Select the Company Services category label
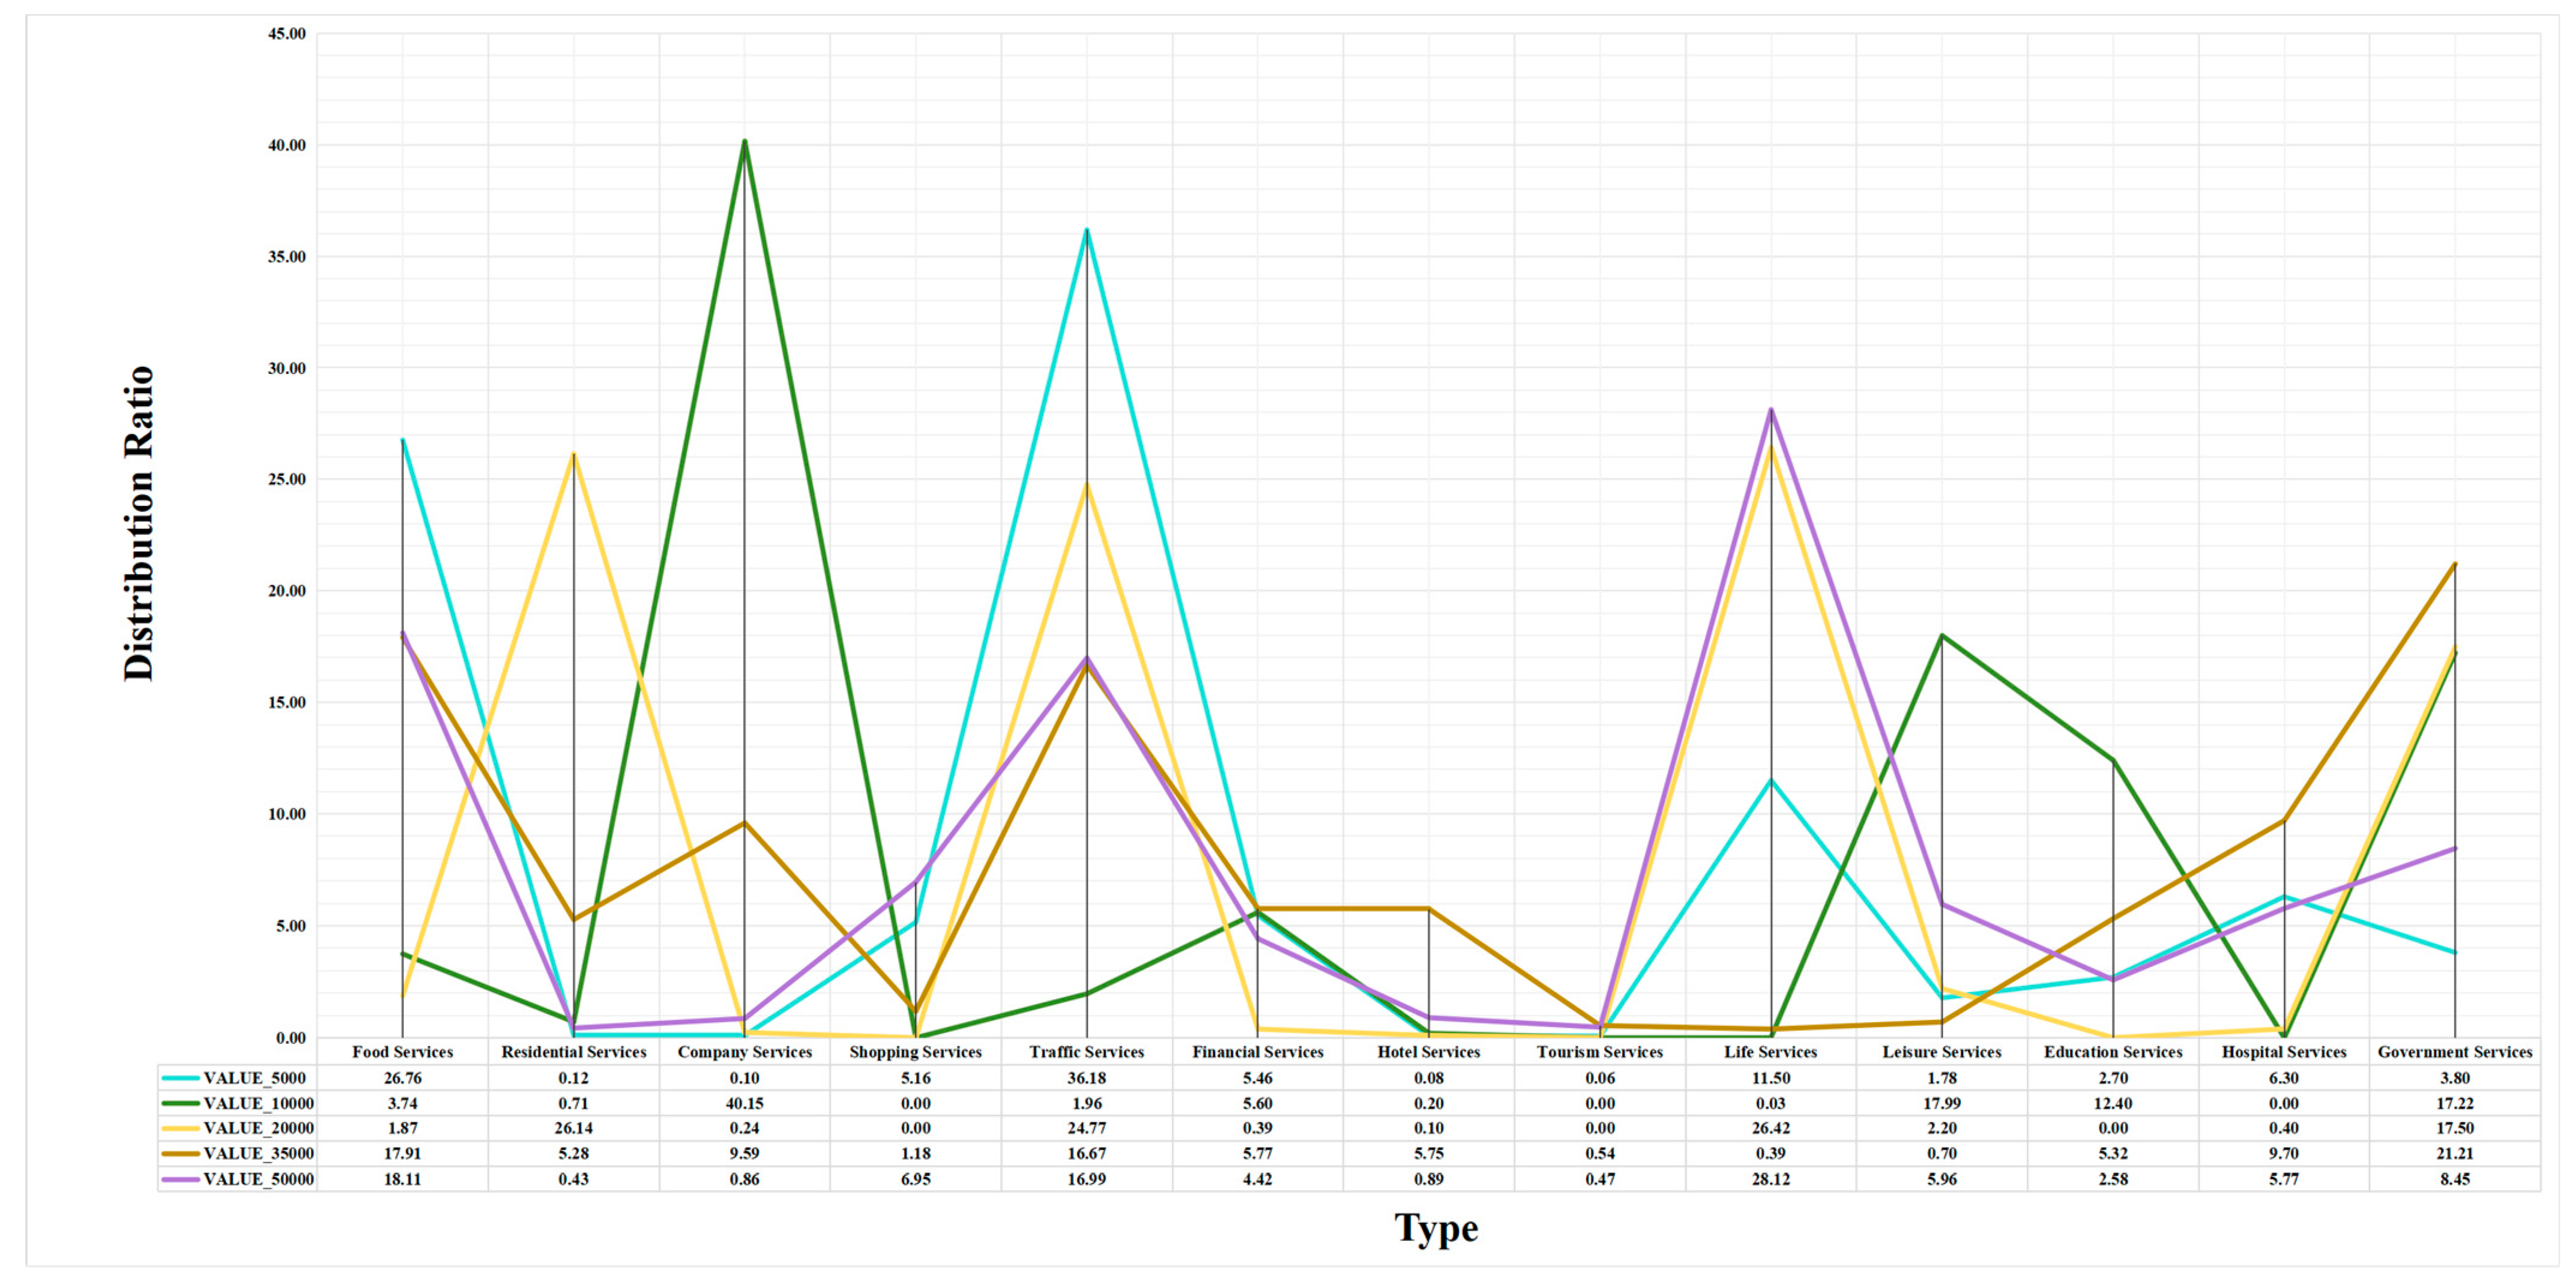This screenshot has height=1288, width=2576. tap(744, 1052)
